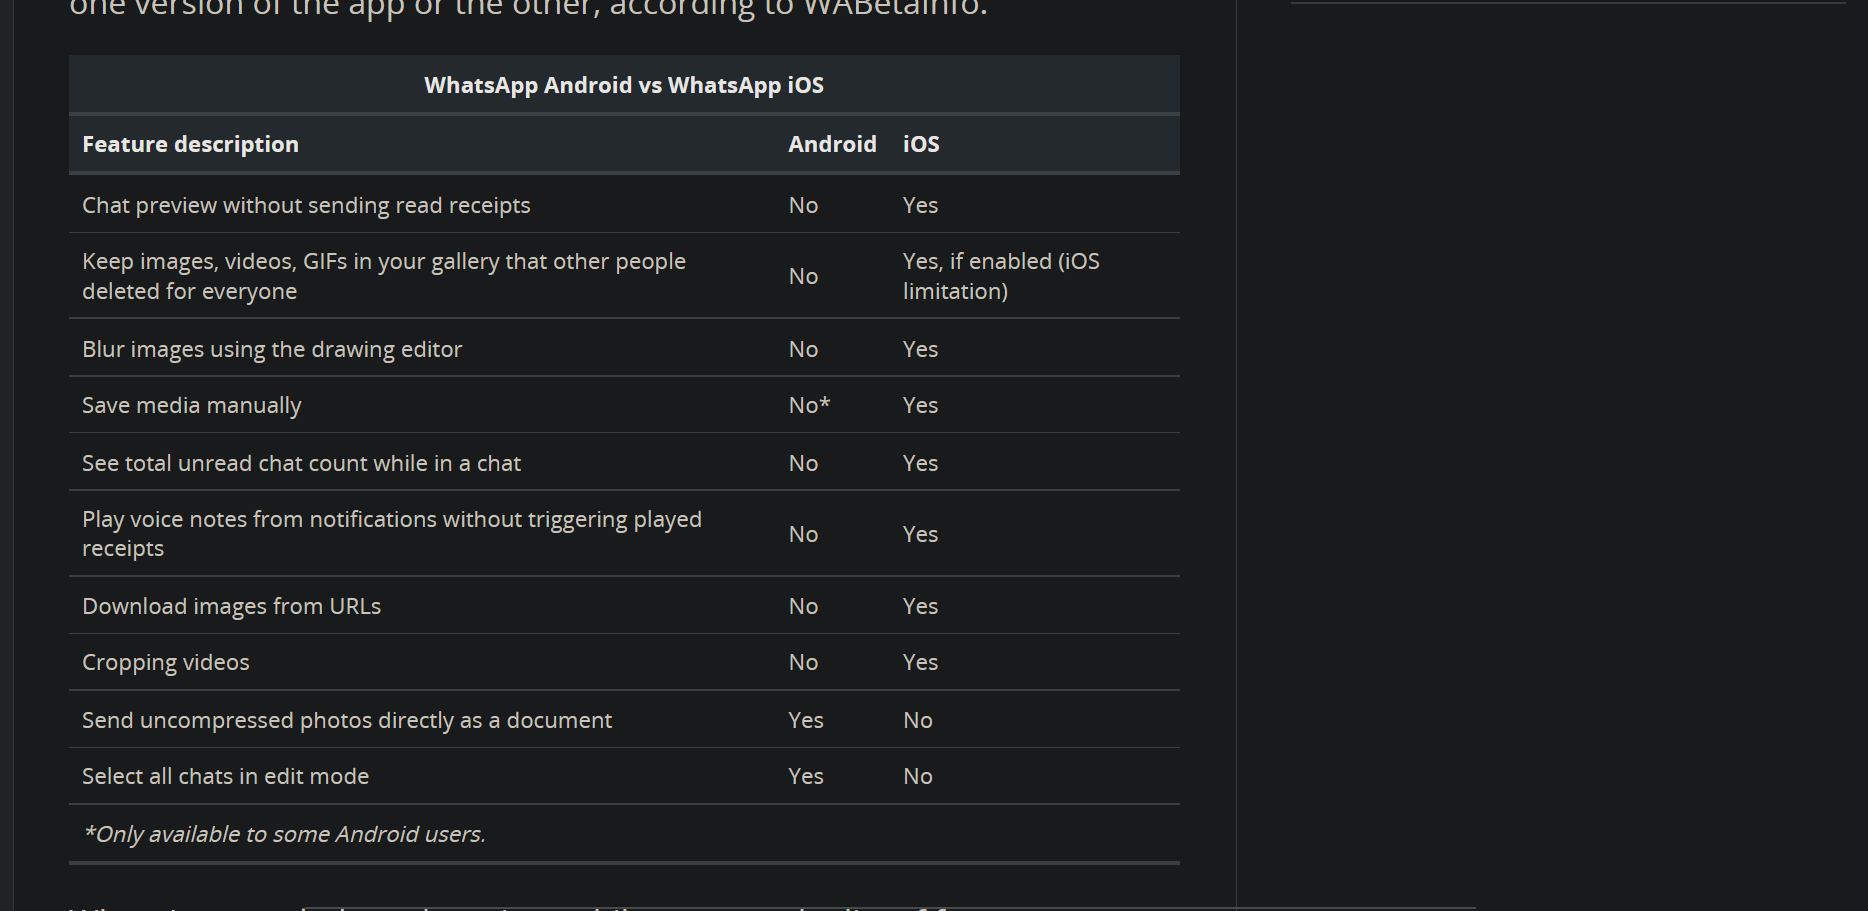1868x911 pixels.
Task: Click 'Yes, if enabled (iOS limitation)' cell
Action: pyautogui.click(x=1000, y=276)
